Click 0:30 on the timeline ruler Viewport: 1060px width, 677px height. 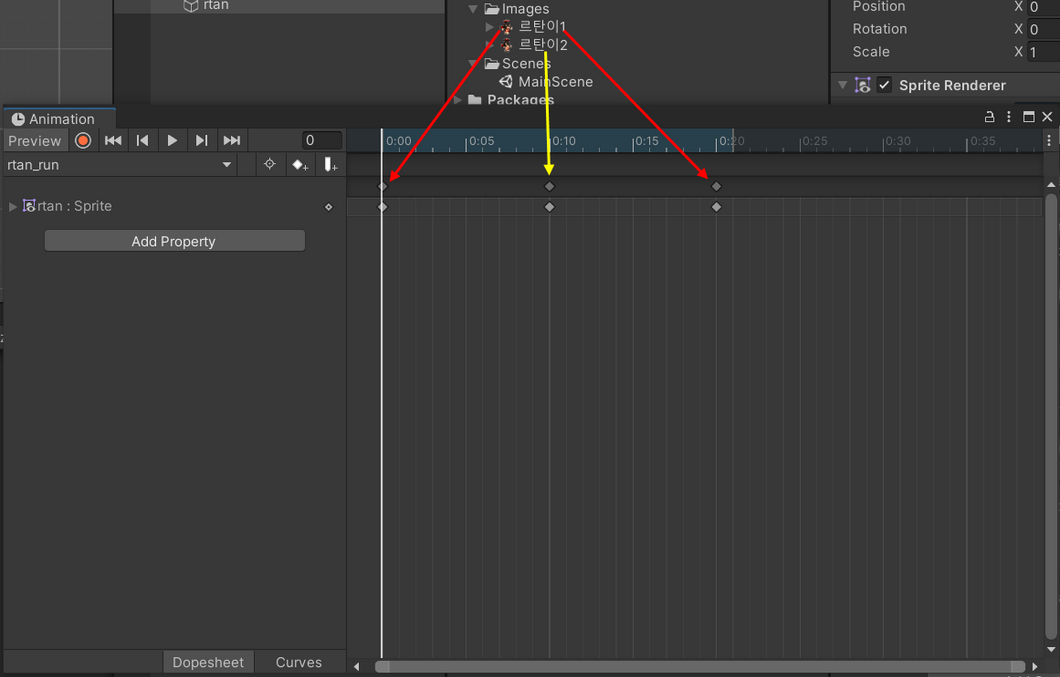point(898,141)
